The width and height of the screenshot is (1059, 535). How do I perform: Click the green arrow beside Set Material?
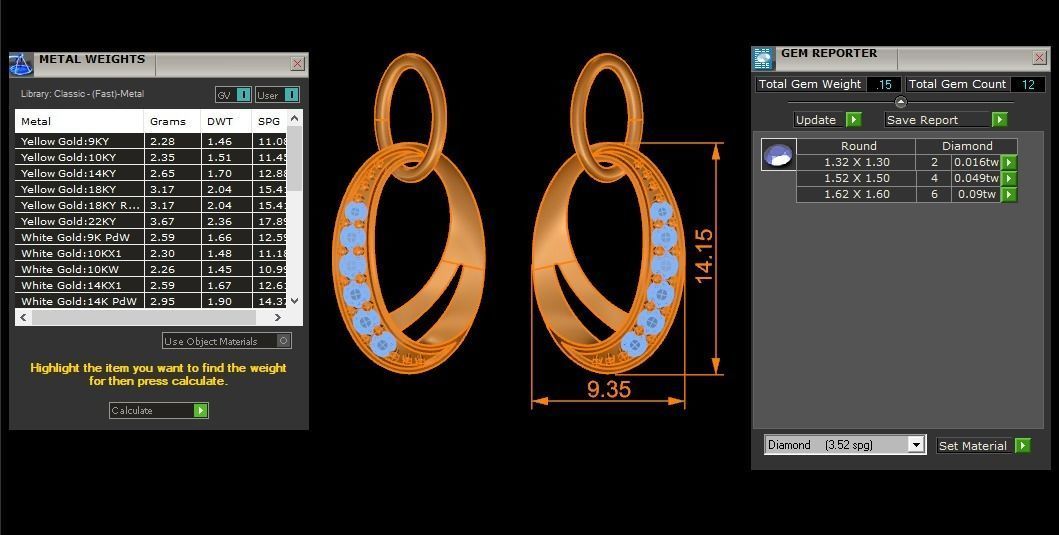point(1023,446)
